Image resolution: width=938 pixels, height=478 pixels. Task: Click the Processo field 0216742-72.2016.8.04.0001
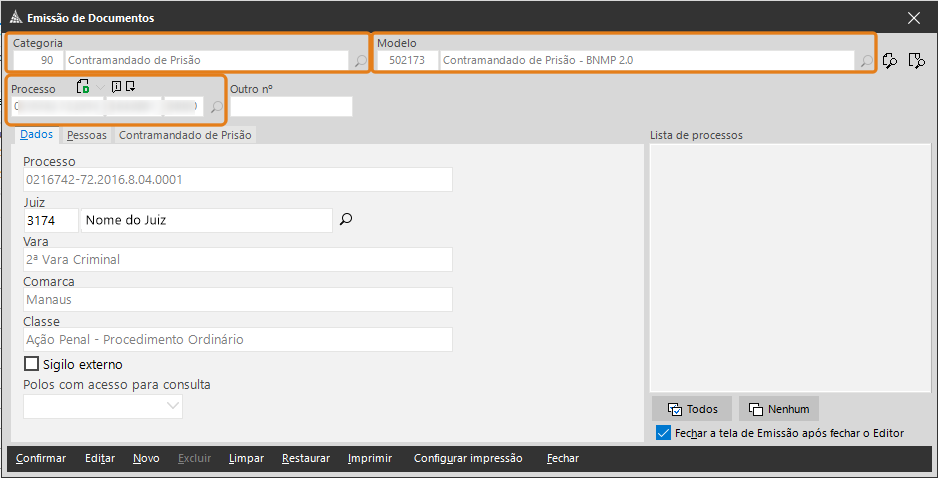pos(238,179)
